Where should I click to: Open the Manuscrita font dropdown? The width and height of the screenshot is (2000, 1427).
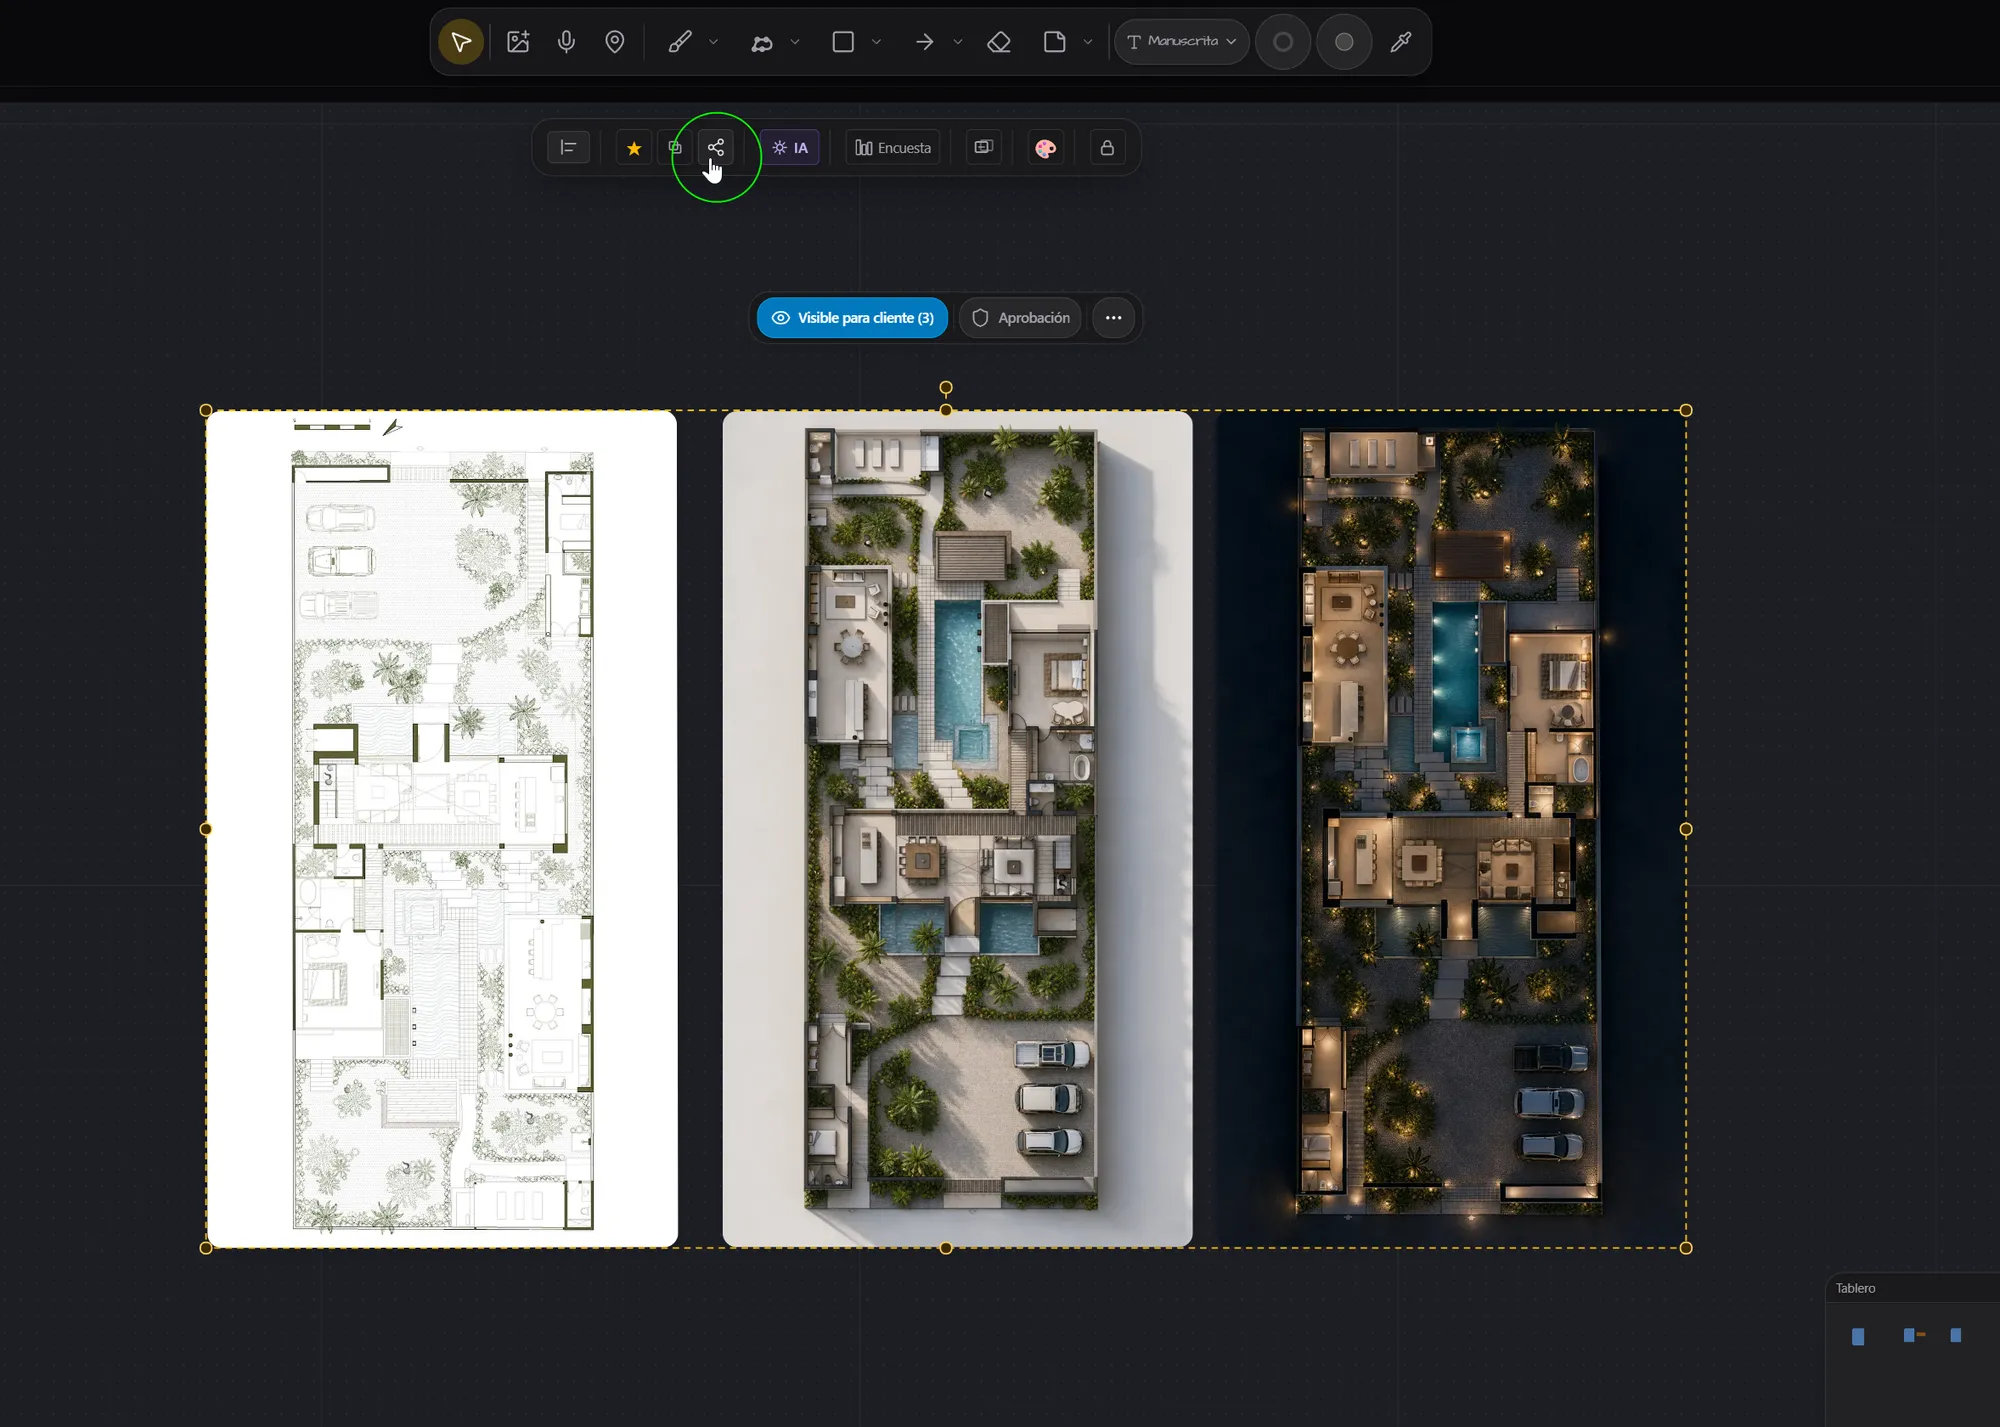[1182, 42]
